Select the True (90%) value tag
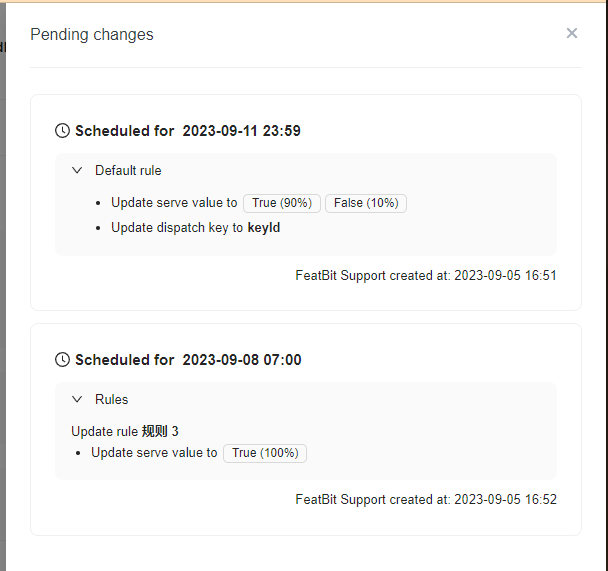This screenshot has width=608, height=571. (x=281, y=203)
